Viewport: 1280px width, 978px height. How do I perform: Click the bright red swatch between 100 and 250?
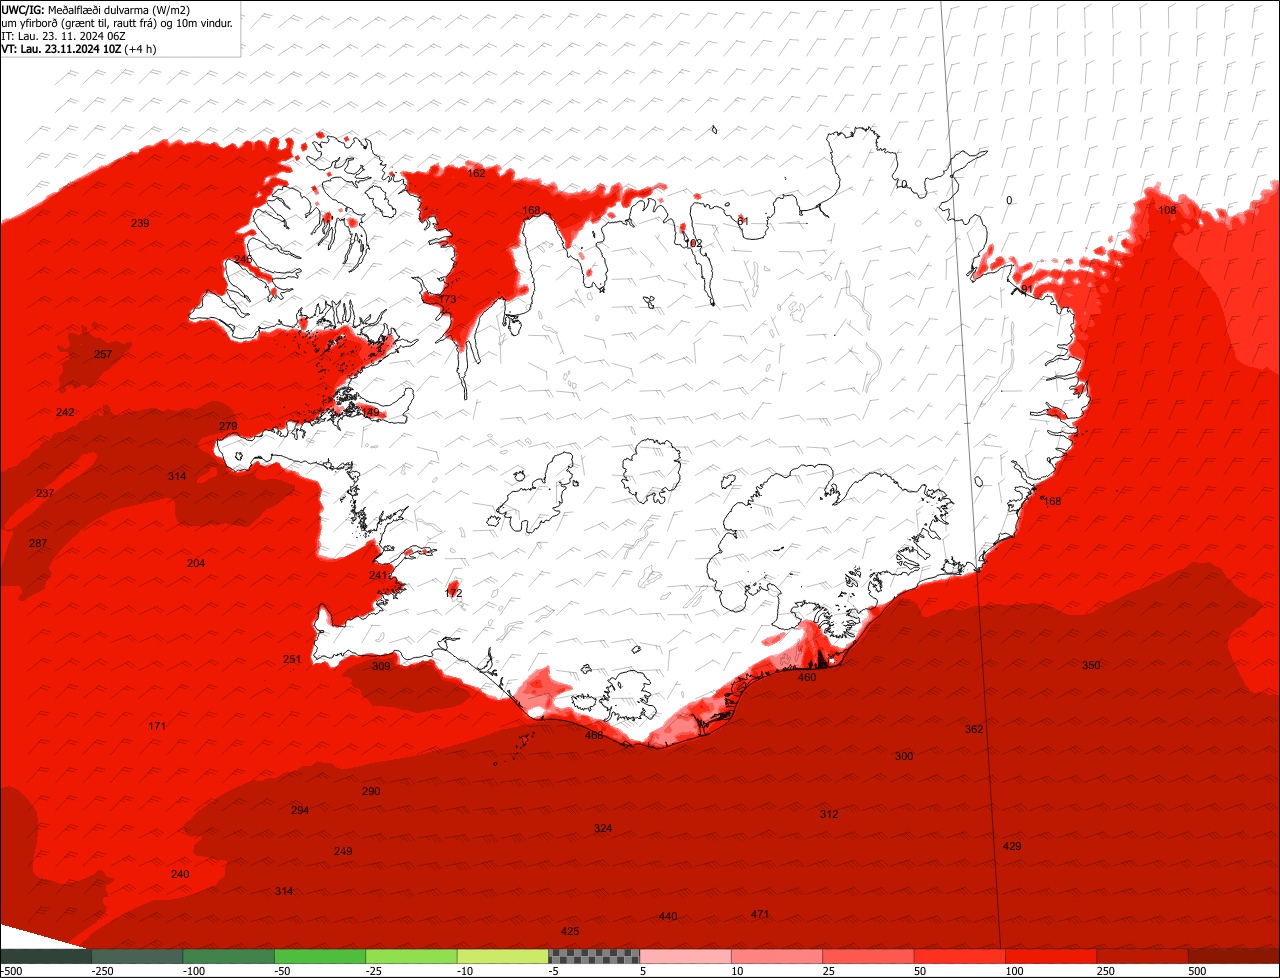pos(1052,956)
